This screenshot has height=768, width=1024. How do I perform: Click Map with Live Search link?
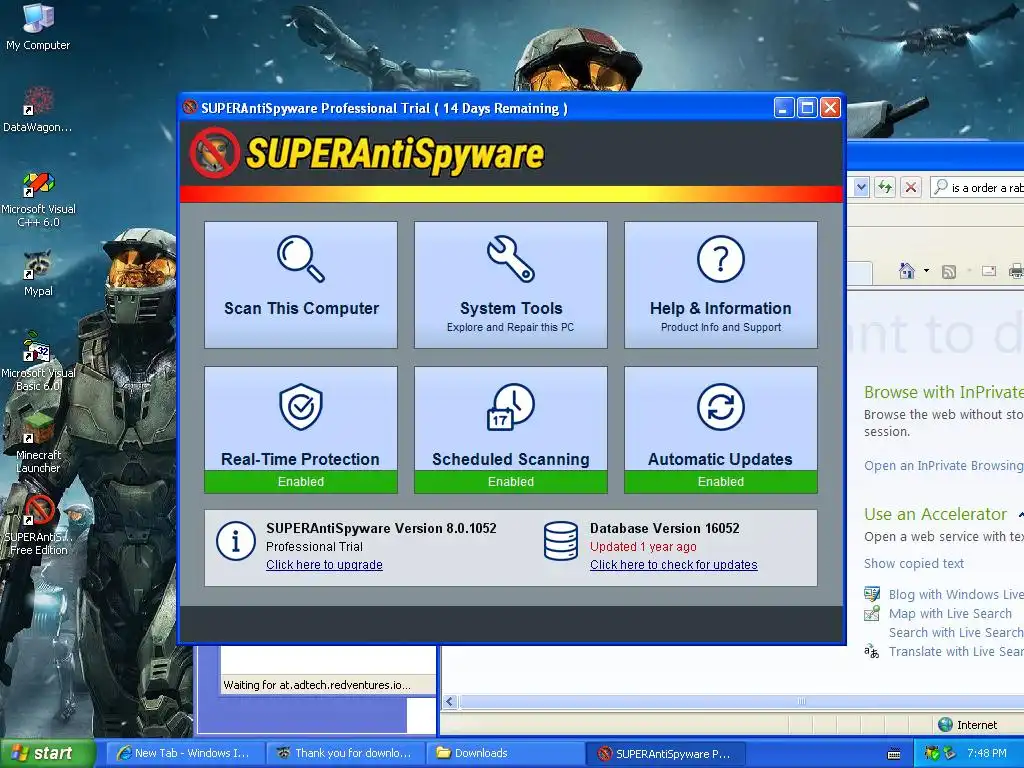pyautogui.click(x=950, y=613)
